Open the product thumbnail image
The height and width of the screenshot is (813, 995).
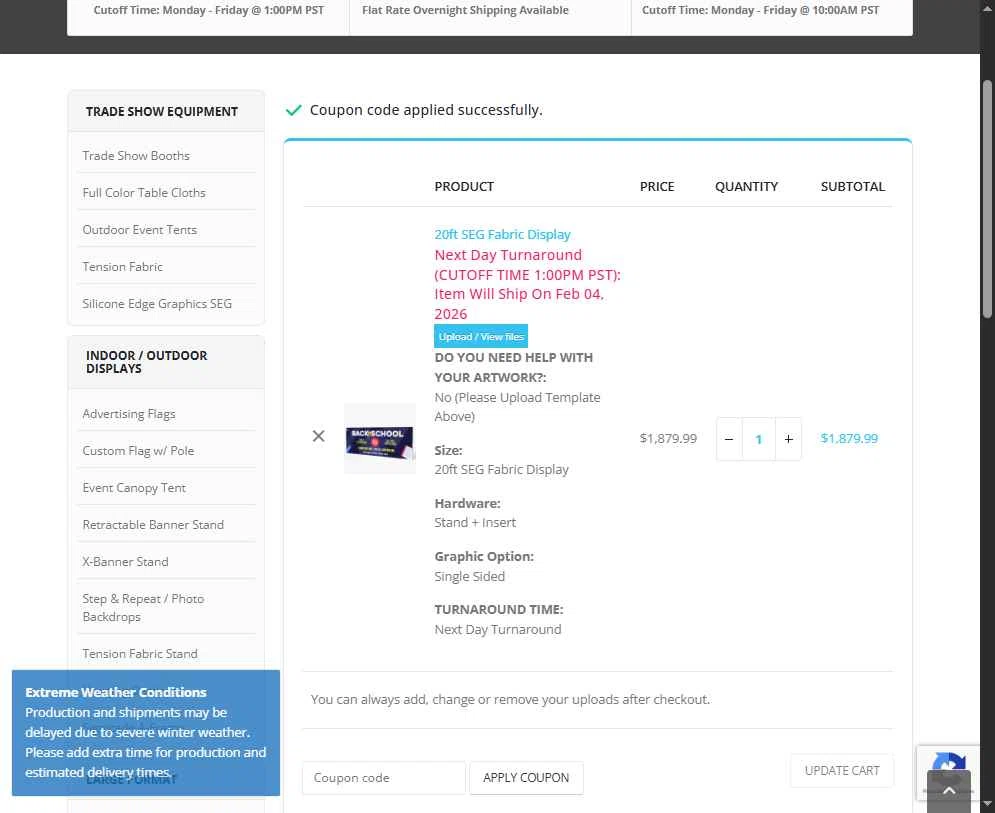pos(379,439)
